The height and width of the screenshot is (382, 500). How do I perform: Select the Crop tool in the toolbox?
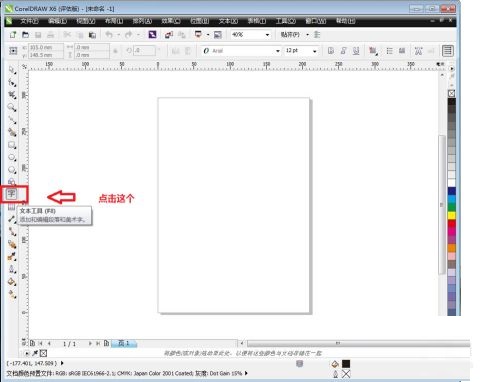click(12, 95)
